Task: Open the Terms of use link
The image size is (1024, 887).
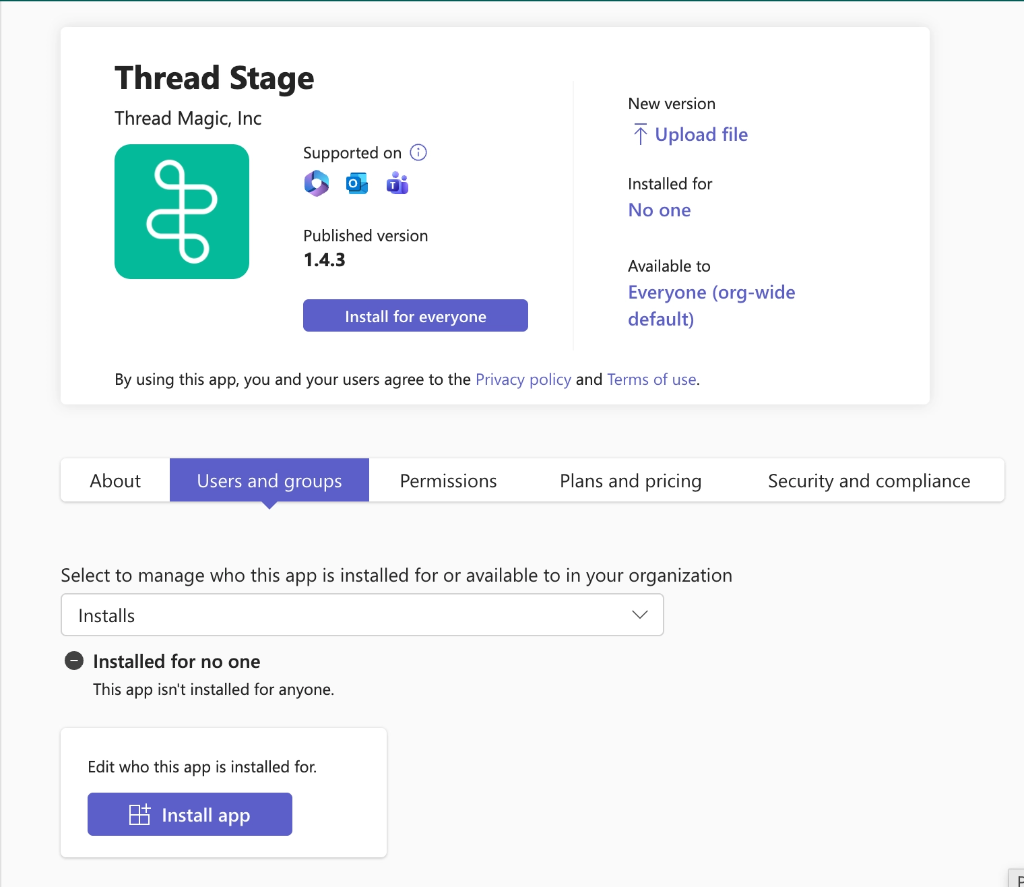Action: [x=651, y=379]
